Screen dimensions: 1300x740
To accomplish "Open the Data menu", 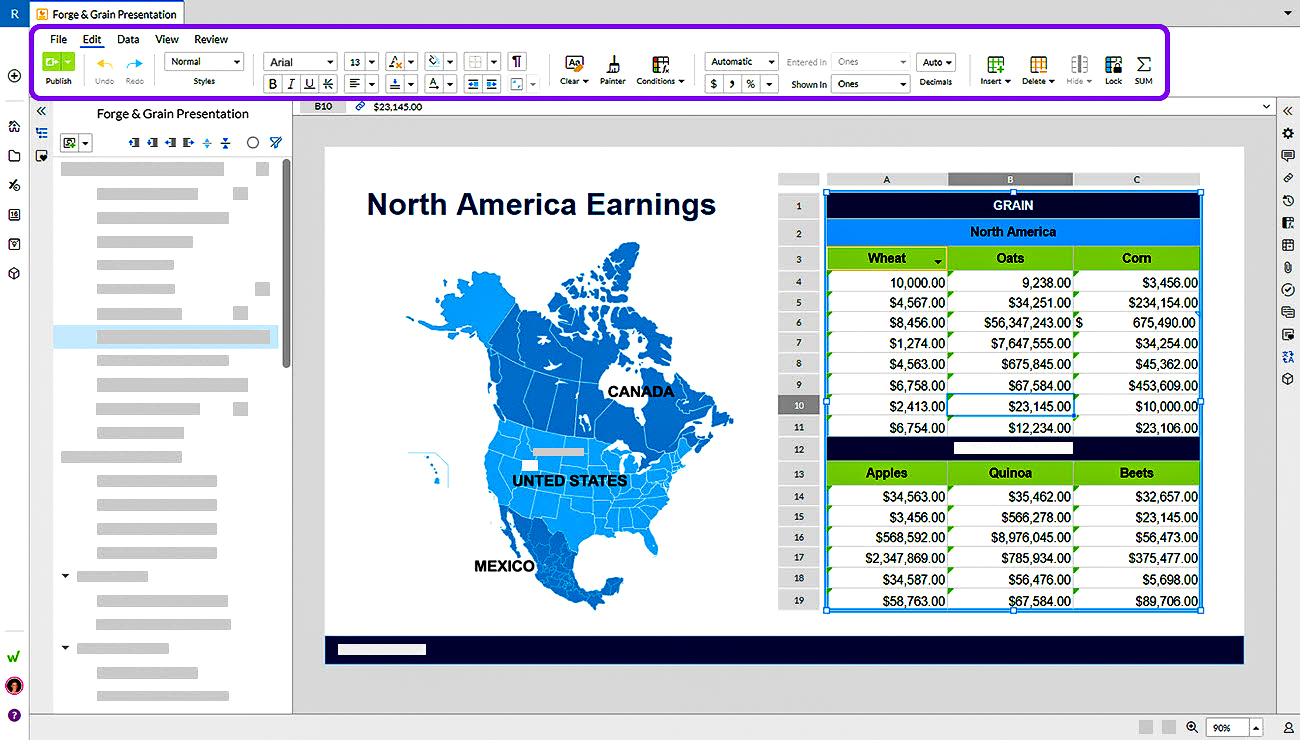I will point(128,39).
